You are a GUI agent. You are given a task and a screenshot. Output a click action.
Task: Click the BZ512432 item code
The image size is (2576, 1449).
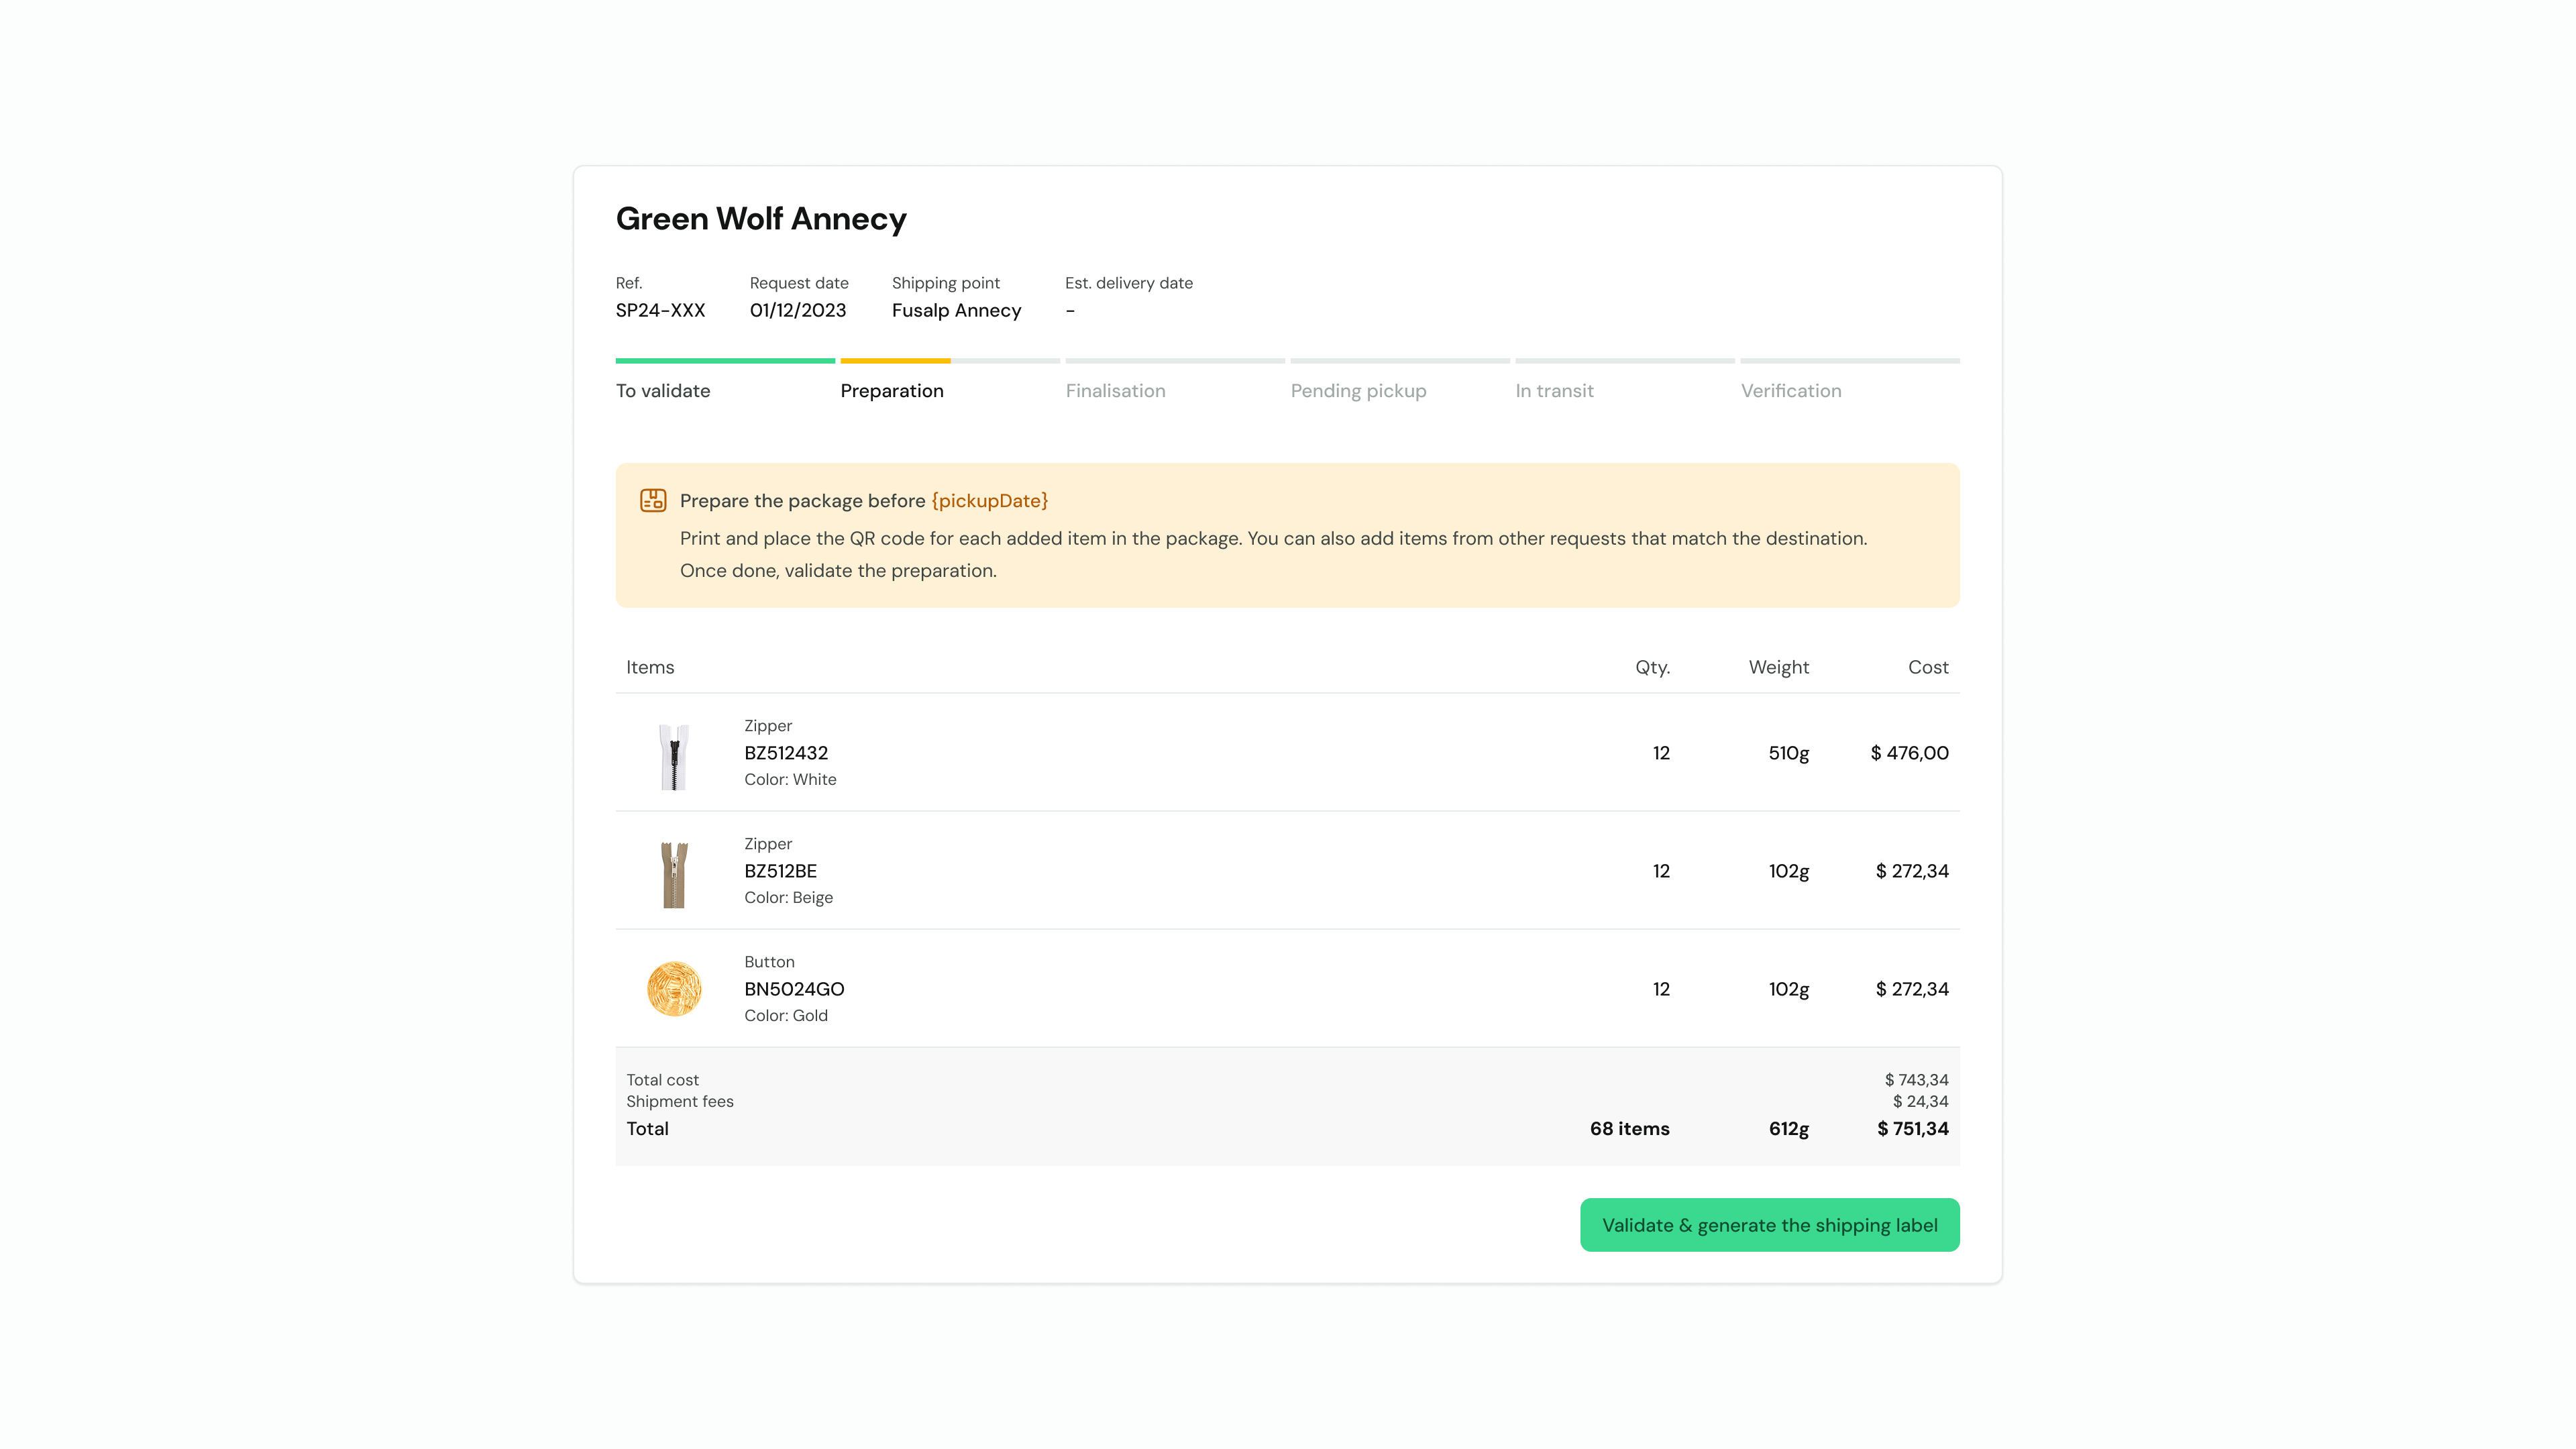[786, 753]
